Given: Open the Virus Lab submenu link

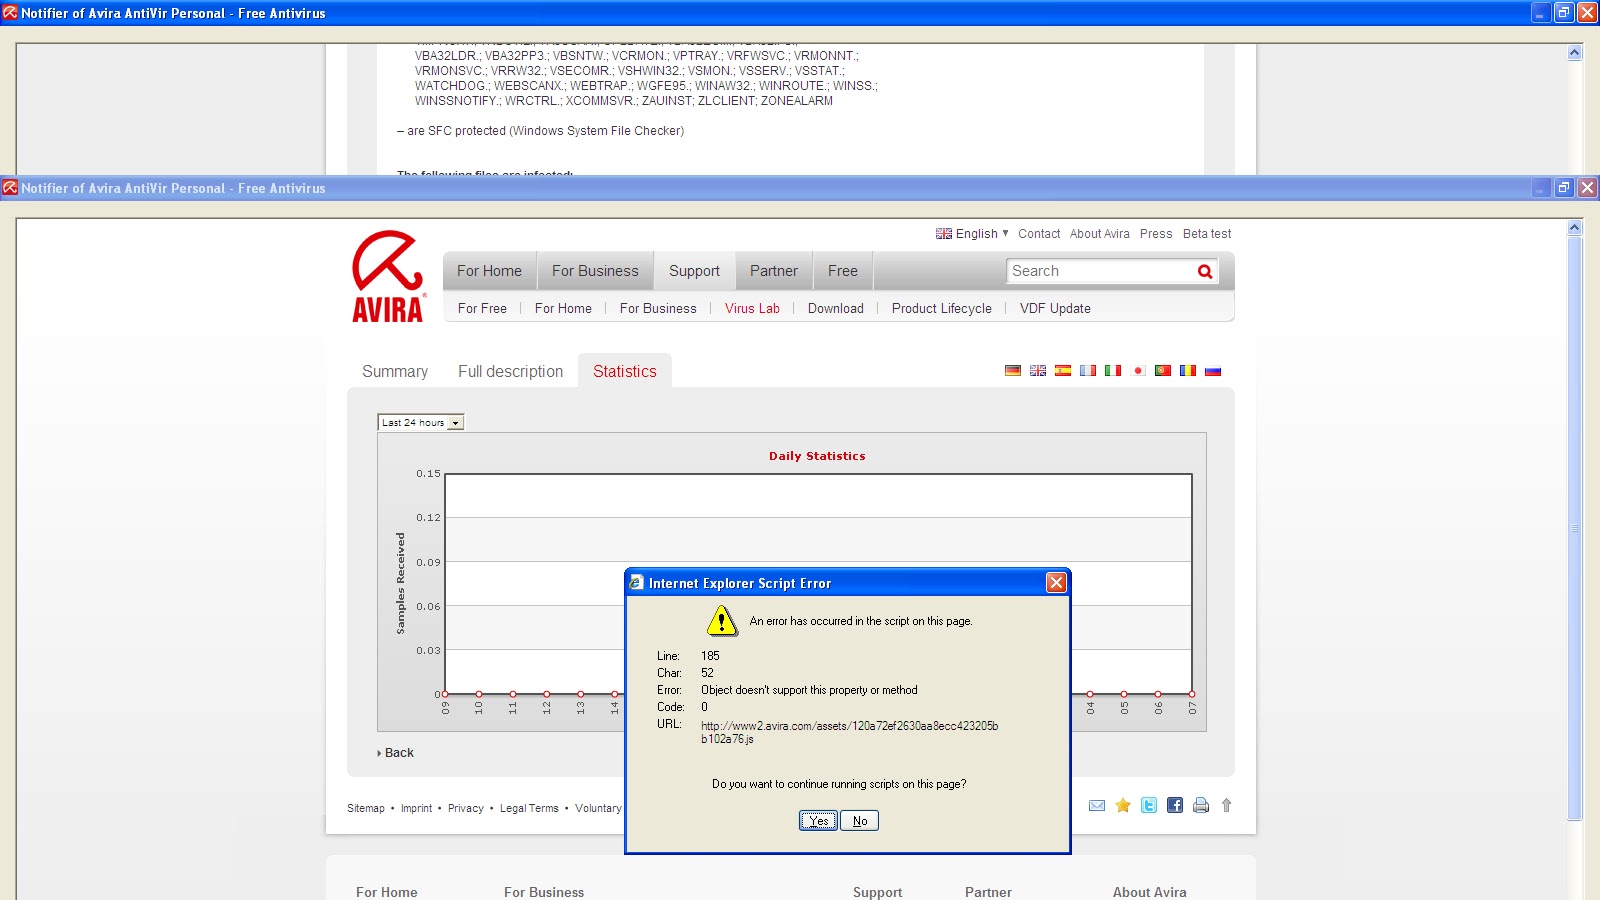Looking at the screenshot, I should [752, 309].
